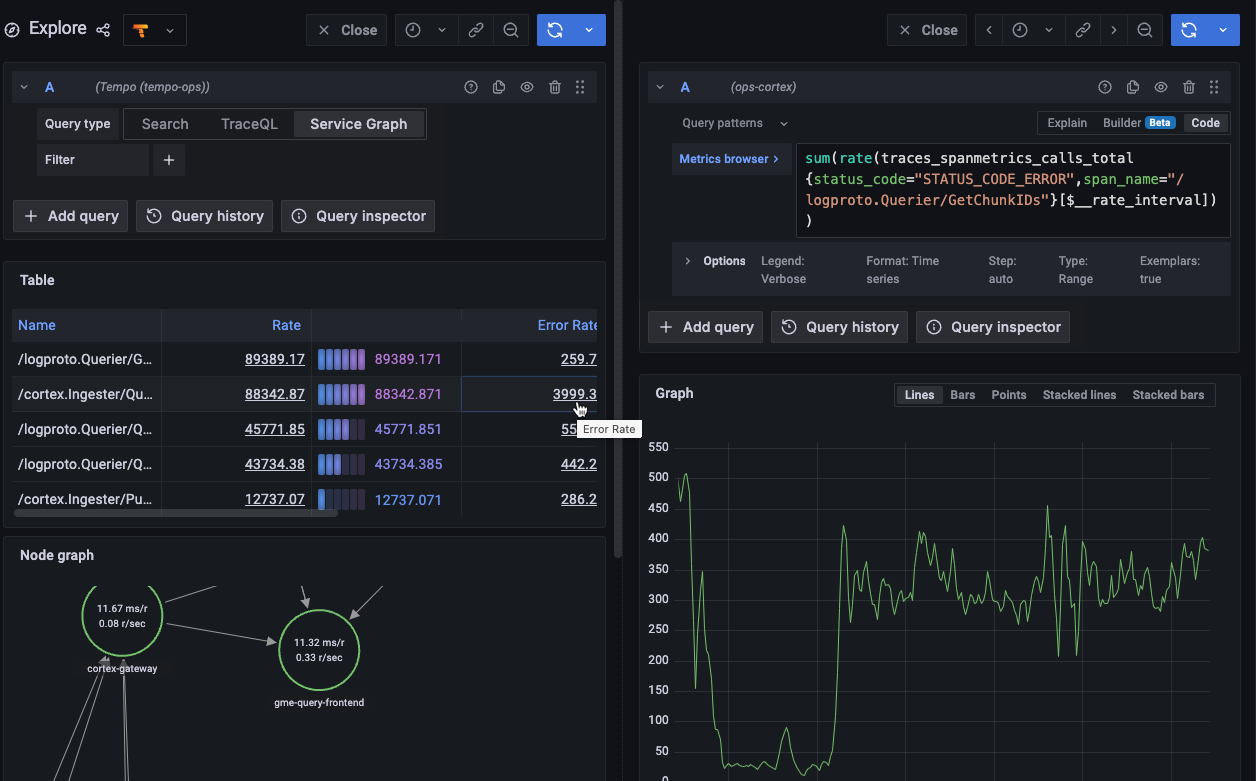Screen dimensions: 1256x781
Task: Open the Query patterns dropdown
Action: pyautogui.click(x=735, y=123)
